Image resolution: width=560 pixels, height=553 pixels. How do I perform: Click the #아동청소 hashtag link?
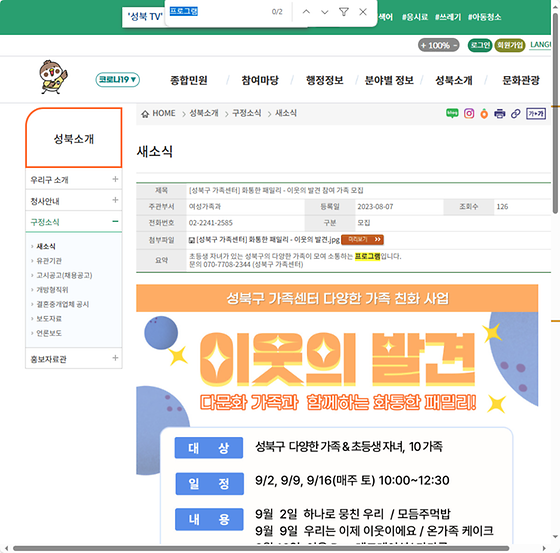click(x=484, y=17)
